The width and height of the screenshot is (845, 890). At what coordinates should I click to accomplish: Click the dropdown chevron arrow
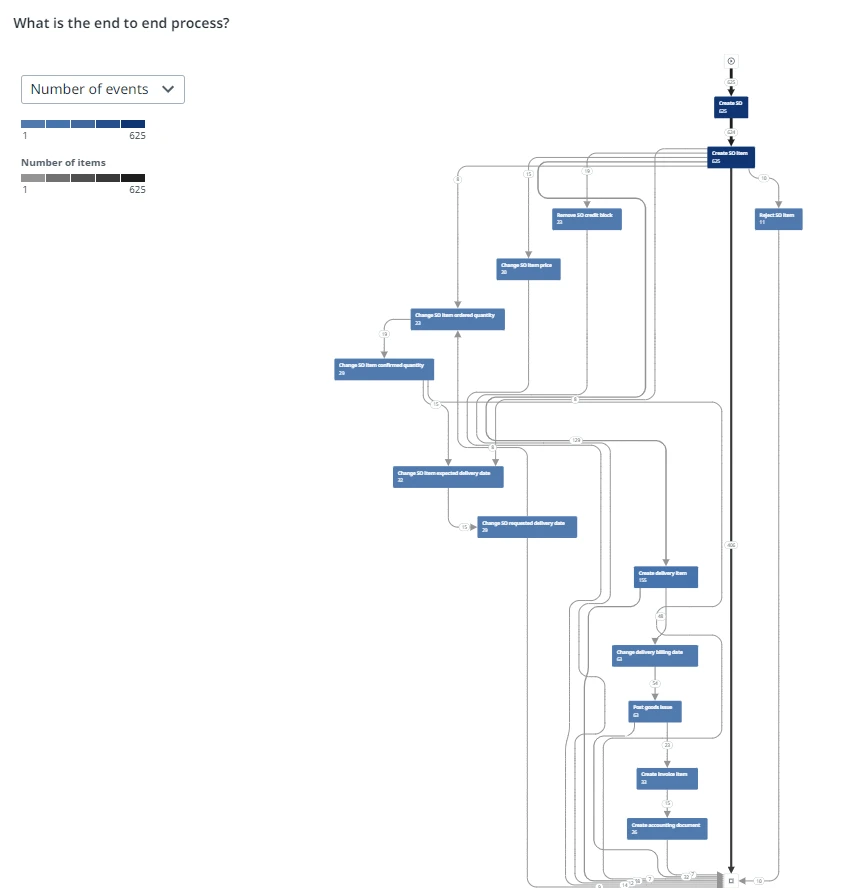point(168,89)
